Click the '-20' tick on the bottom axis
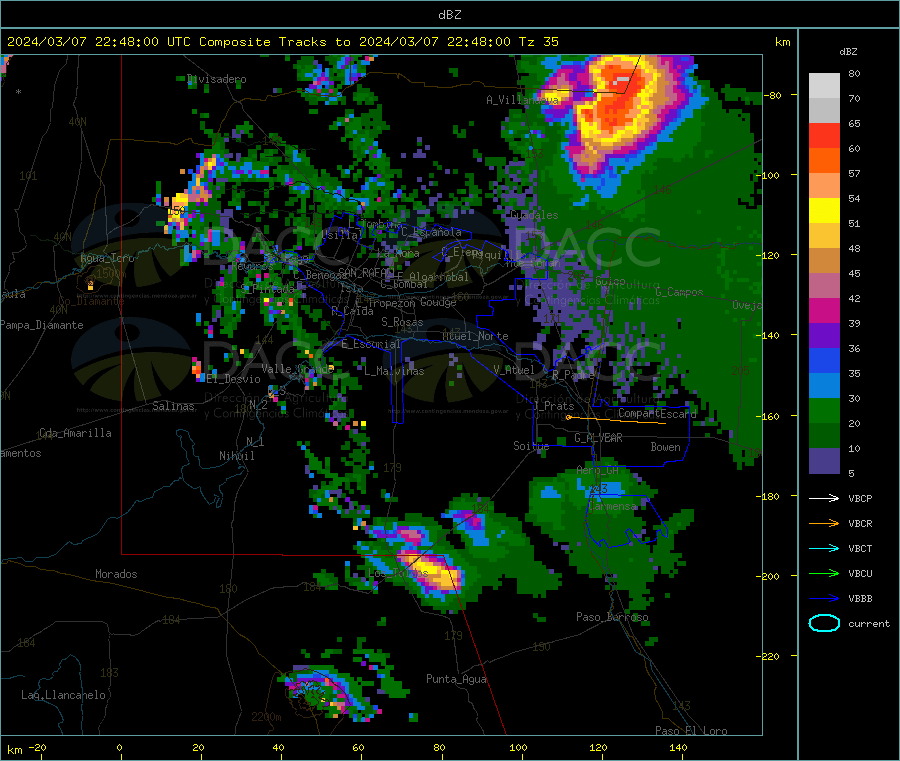Viewport: 900px width, 761px height. point(37,747)
